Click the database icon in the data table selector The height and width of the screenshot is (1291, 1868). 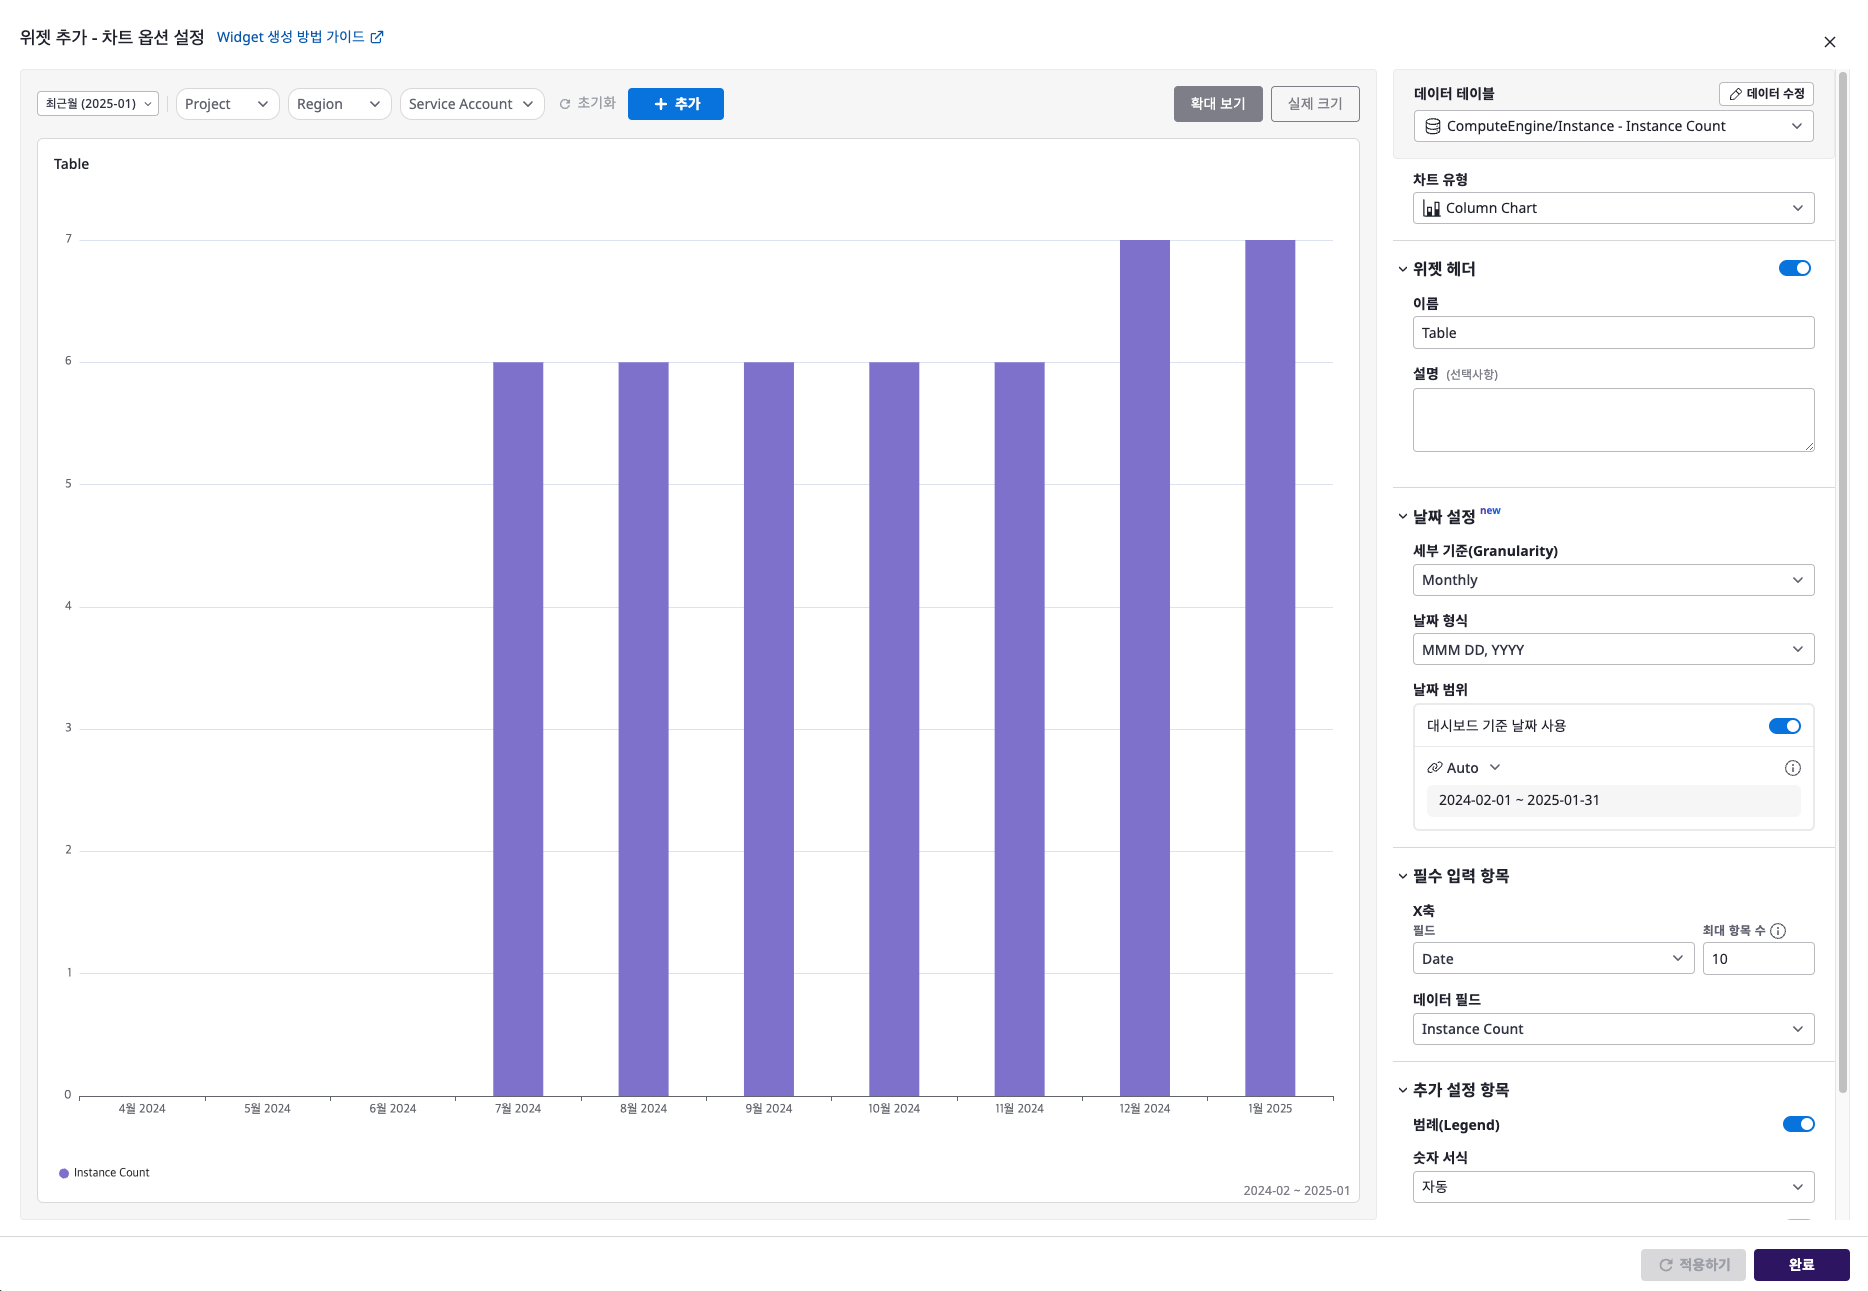1433,126
